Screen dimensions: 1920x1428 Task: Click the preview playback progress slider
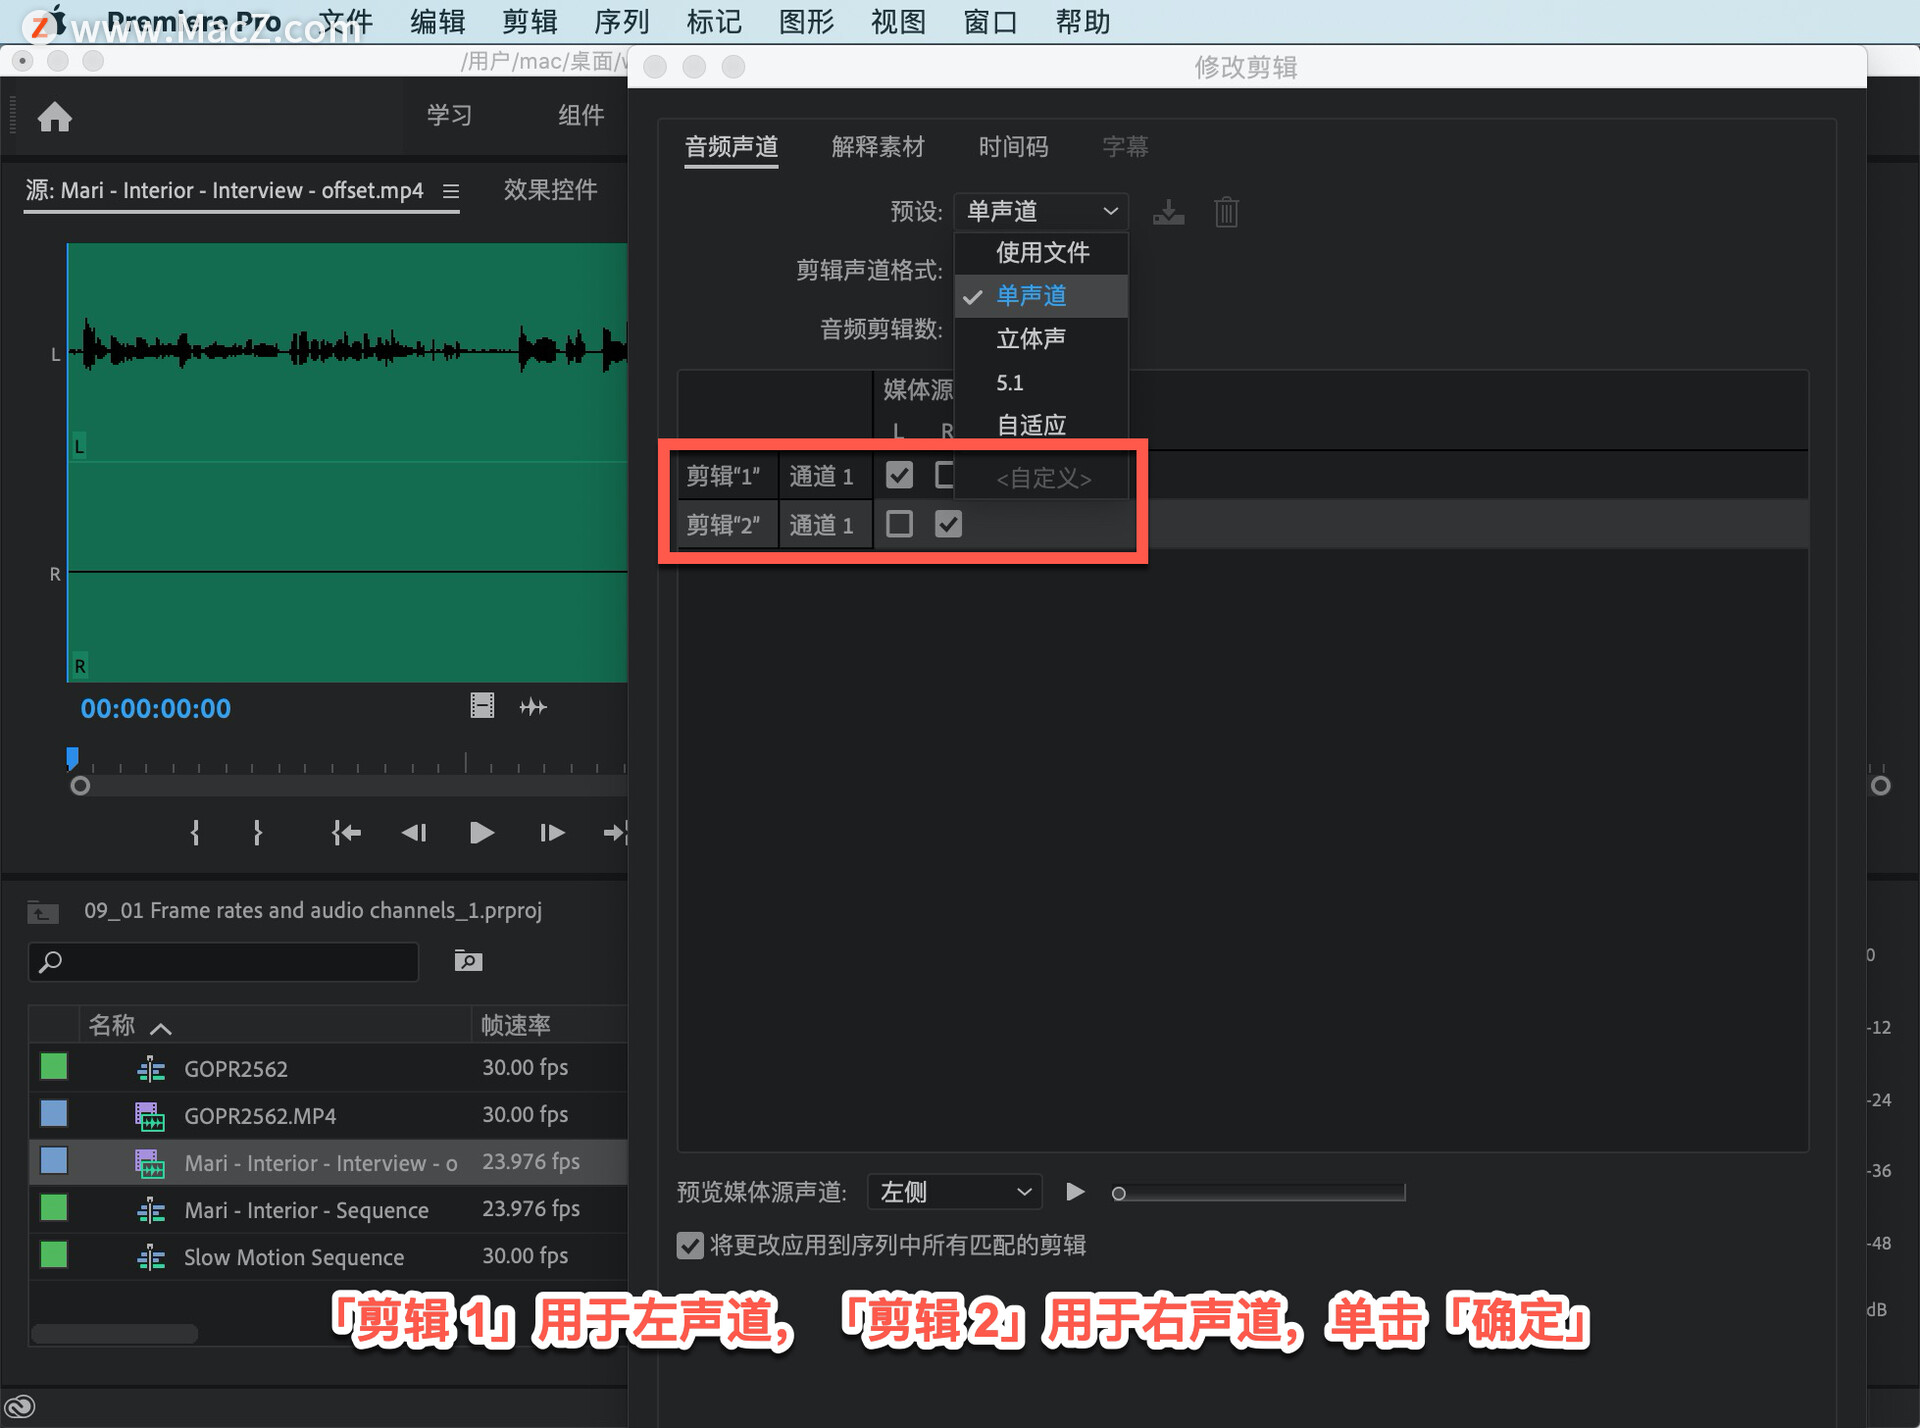point(1260,1192)
